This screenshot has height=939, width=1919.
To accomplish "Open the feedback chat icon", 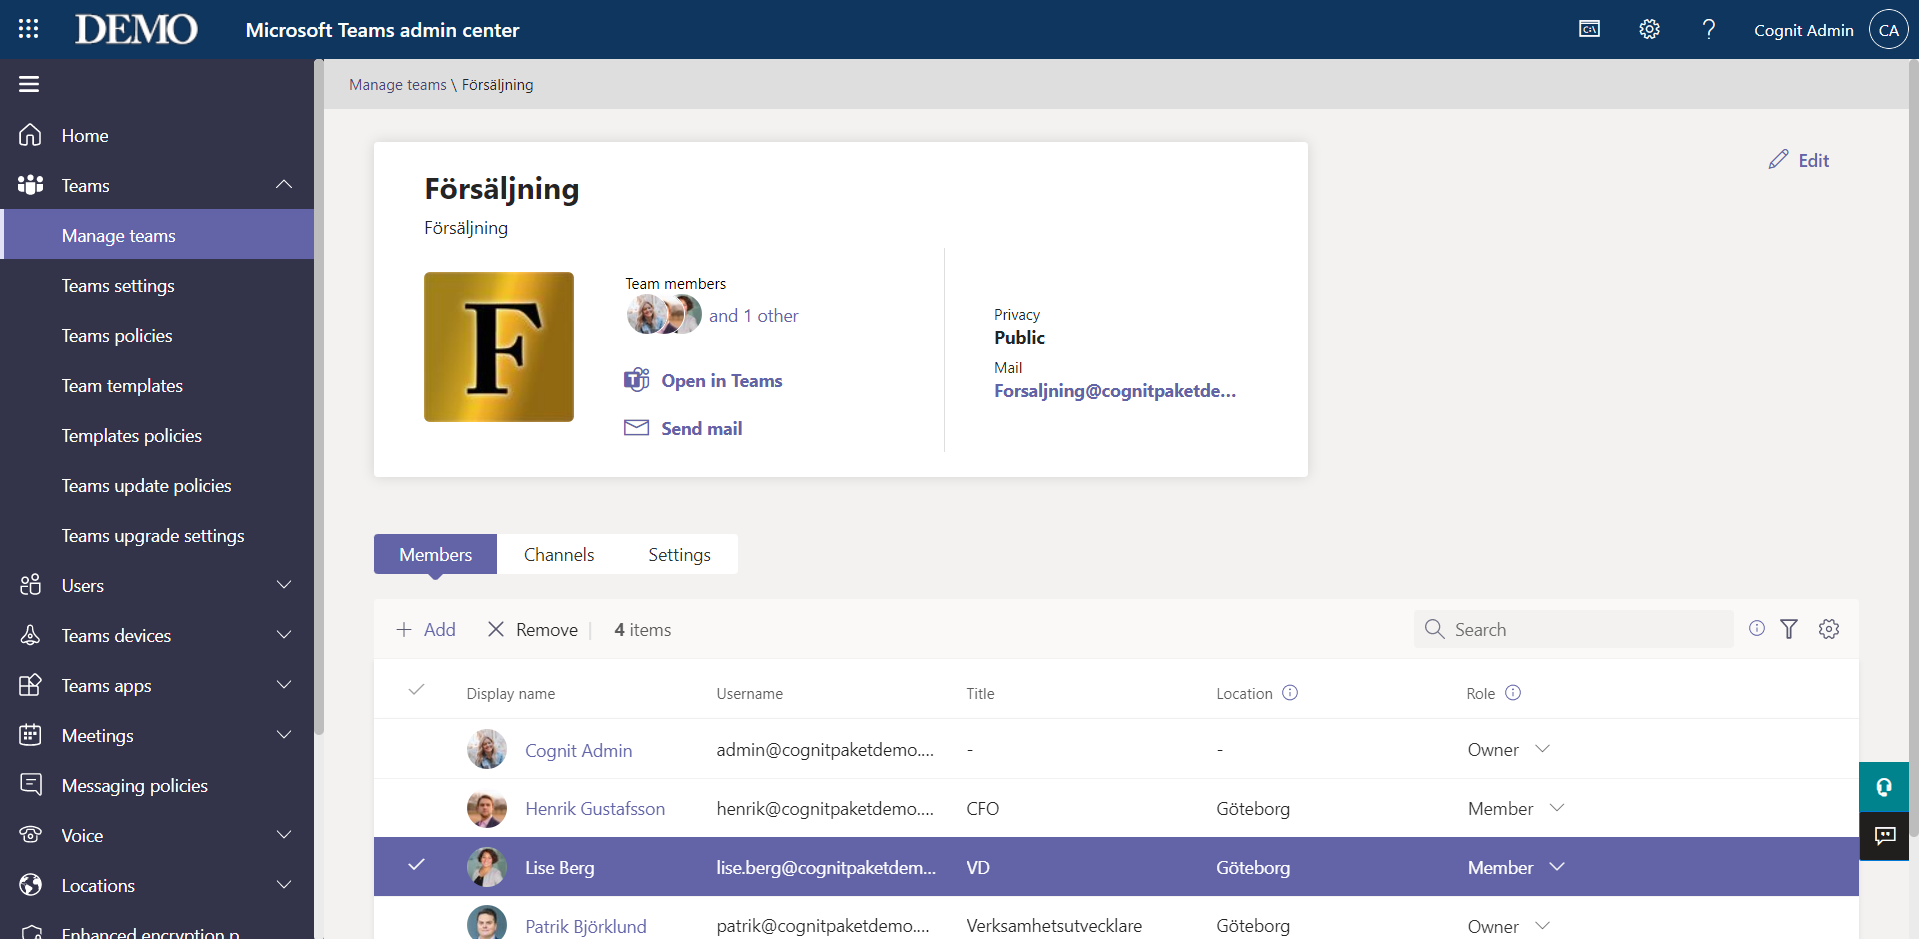I will [x=1885, y=835].
